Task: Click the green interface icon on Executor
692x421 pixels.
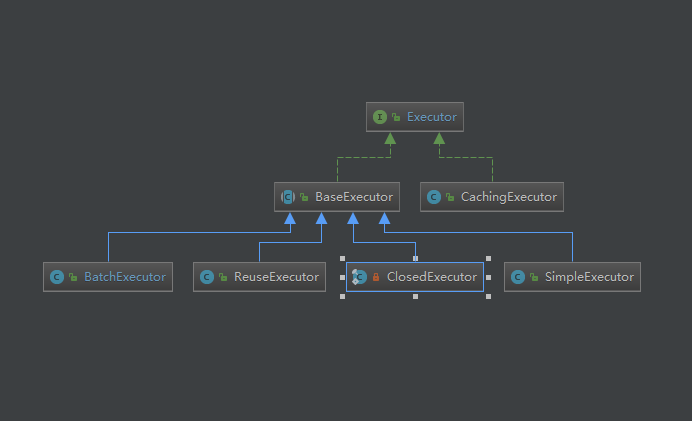Action: click(x=380, y=117)
